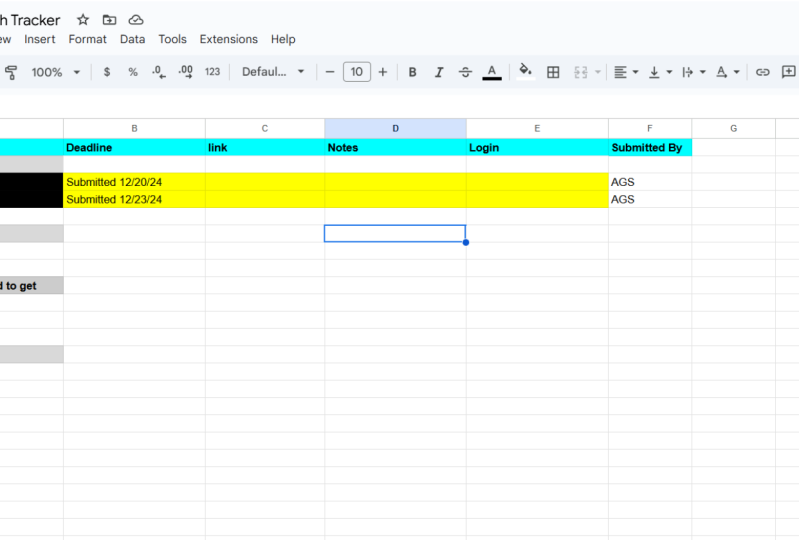Open more number formats (123)

click(212, 72)
